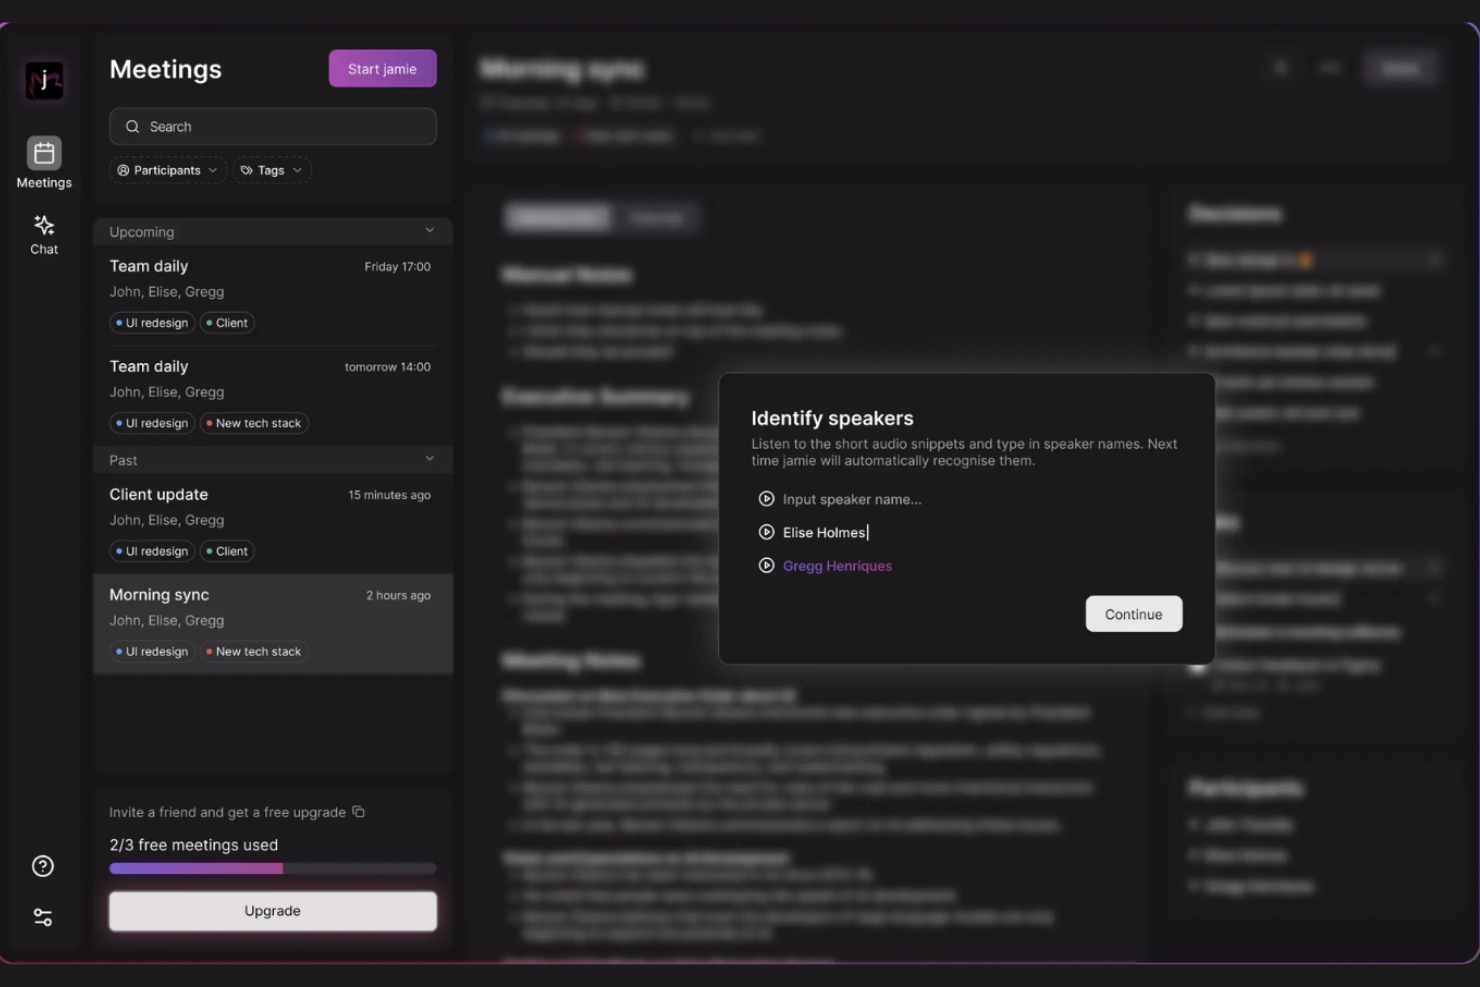Open the Tags filter dropdown
The height and width of the screenshot is (987, 1480).
tap(270, 170)
